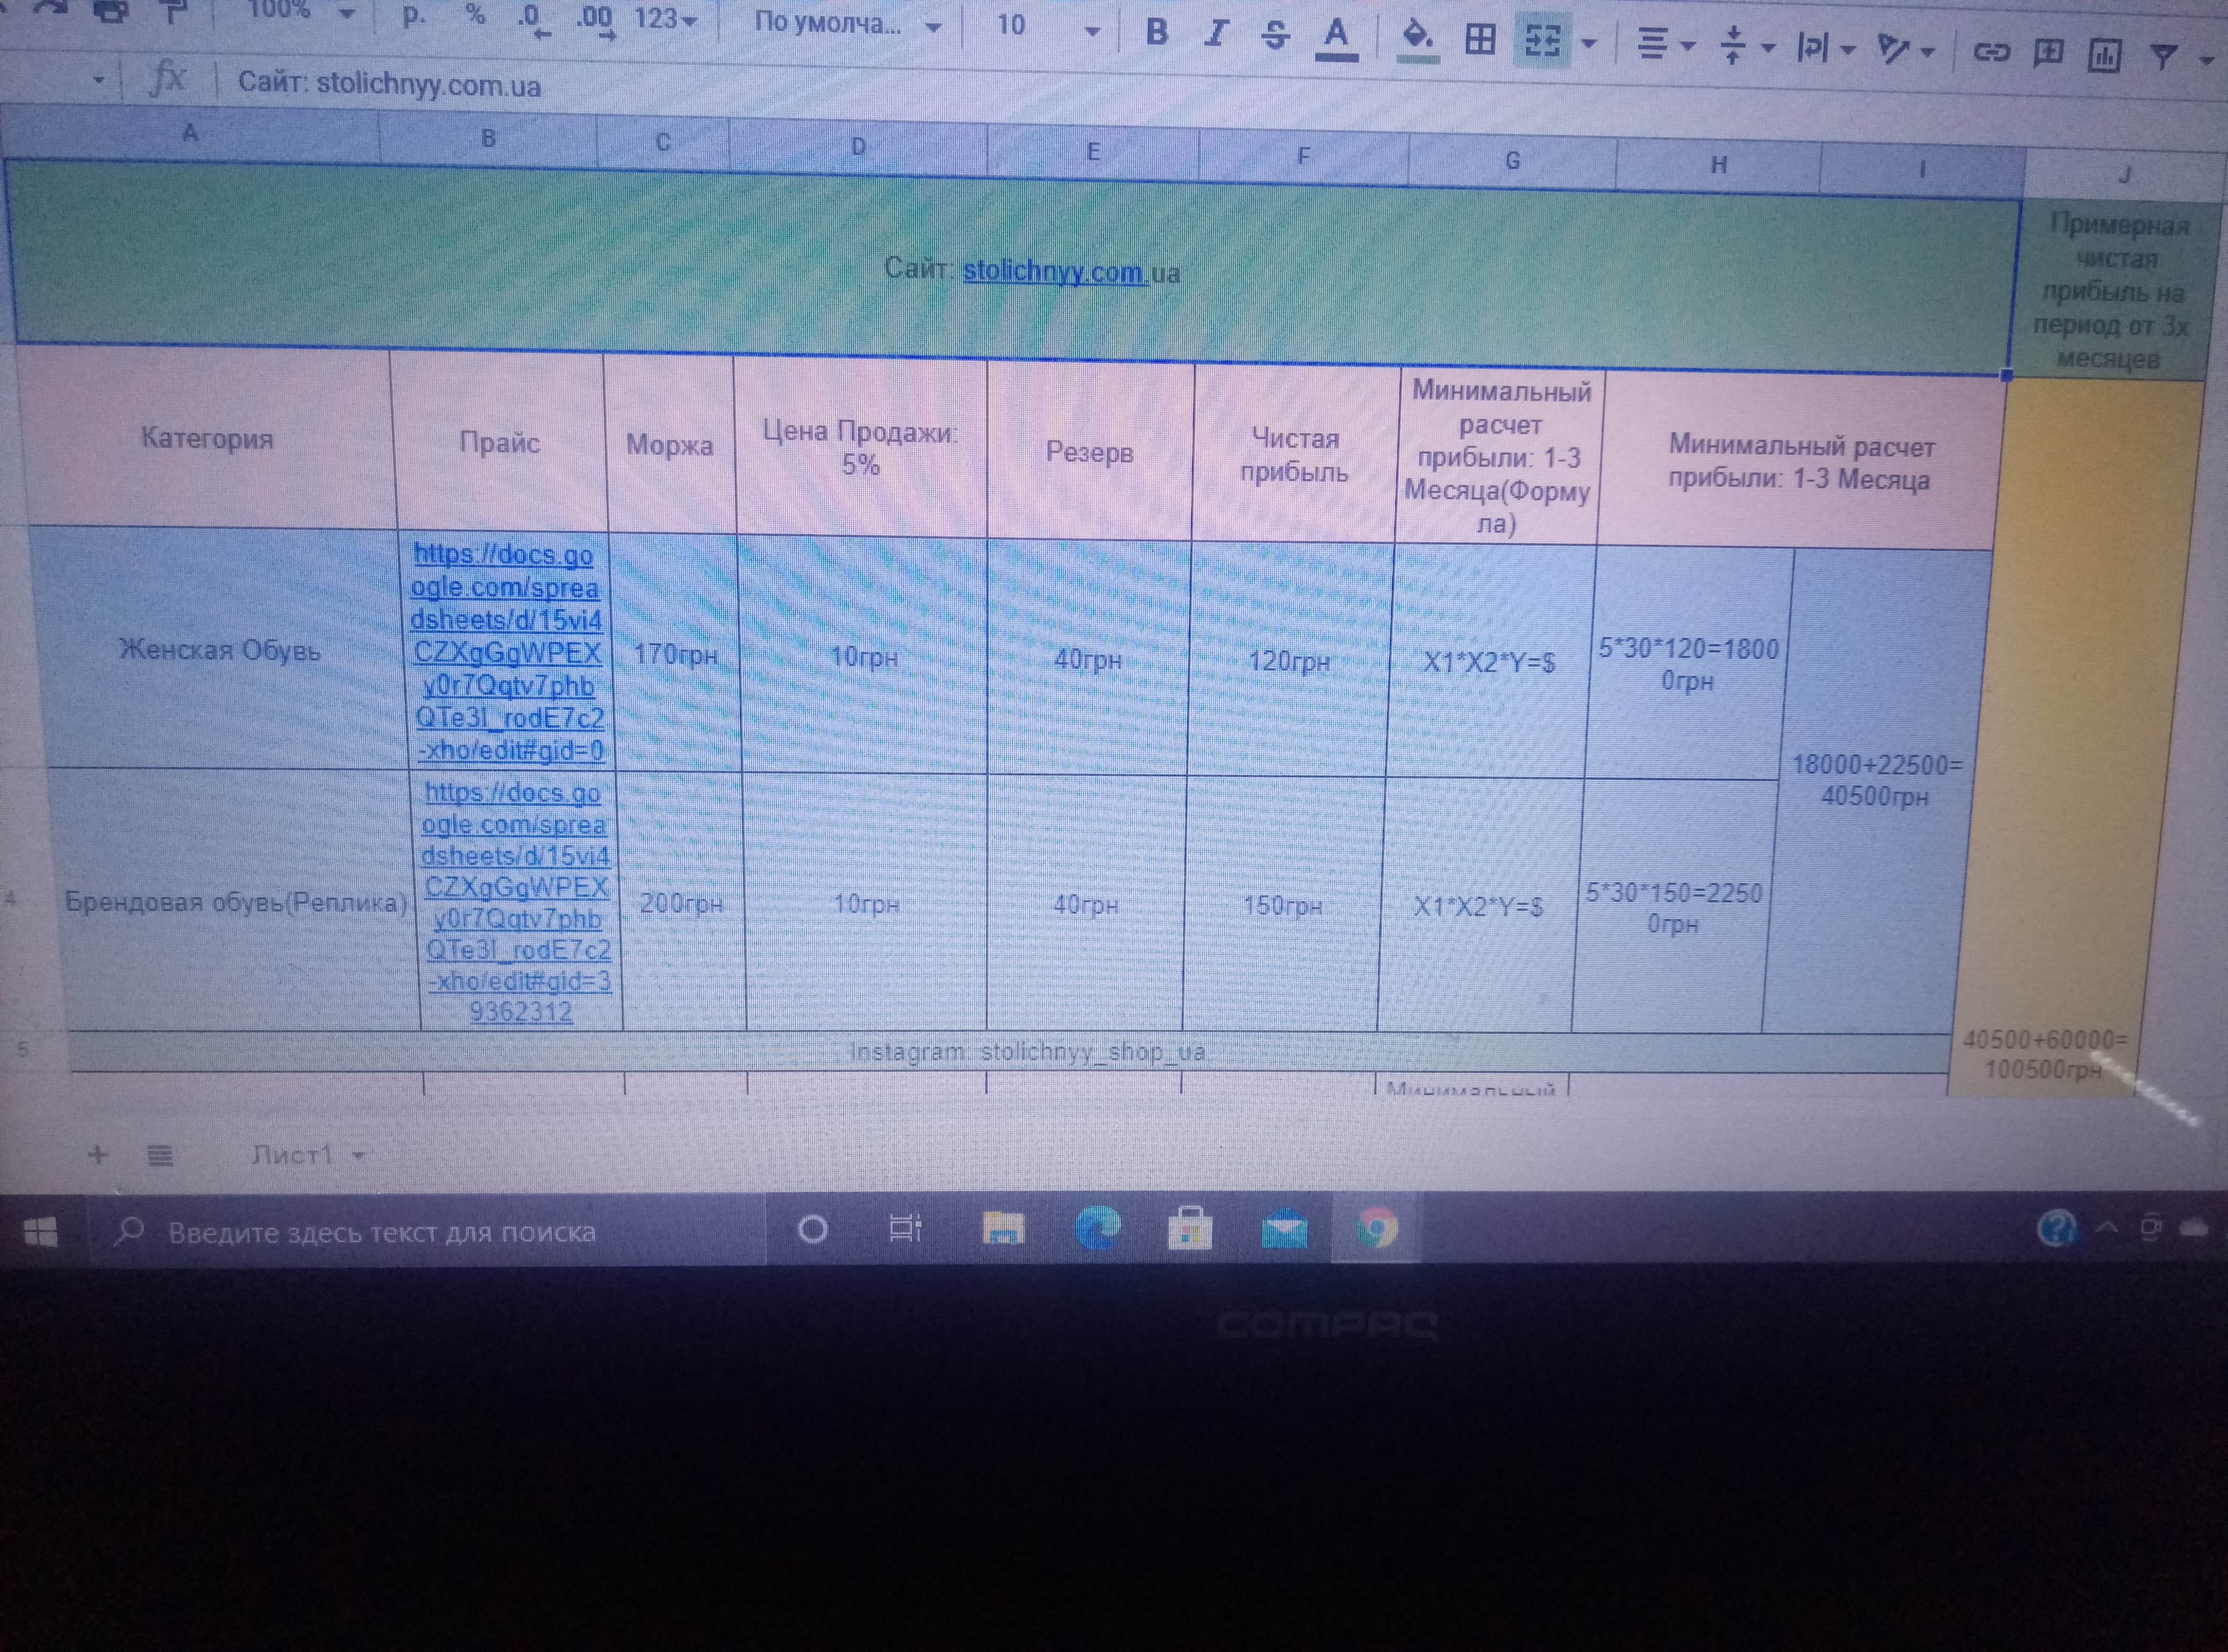Click the insert chart icon
This screenshot has height=1652, width=2228.
click(x=2105, y=55)
